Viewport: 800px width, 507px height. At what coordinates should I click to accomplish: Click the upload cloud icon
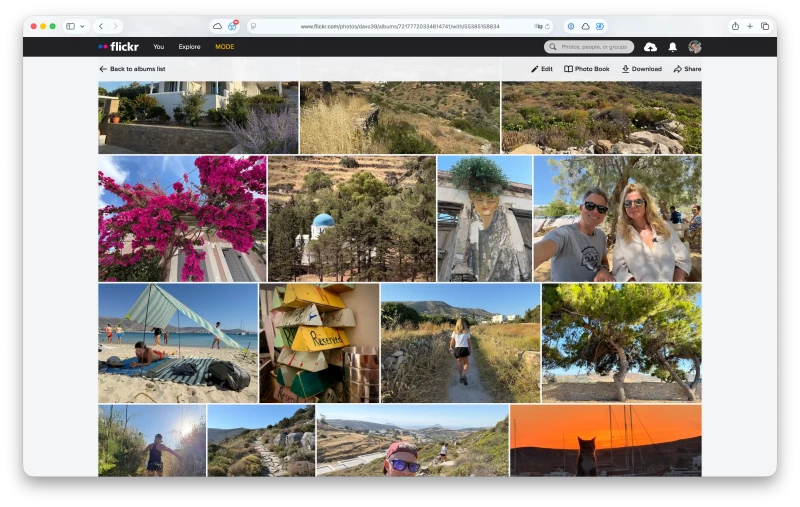coord(650,47)
